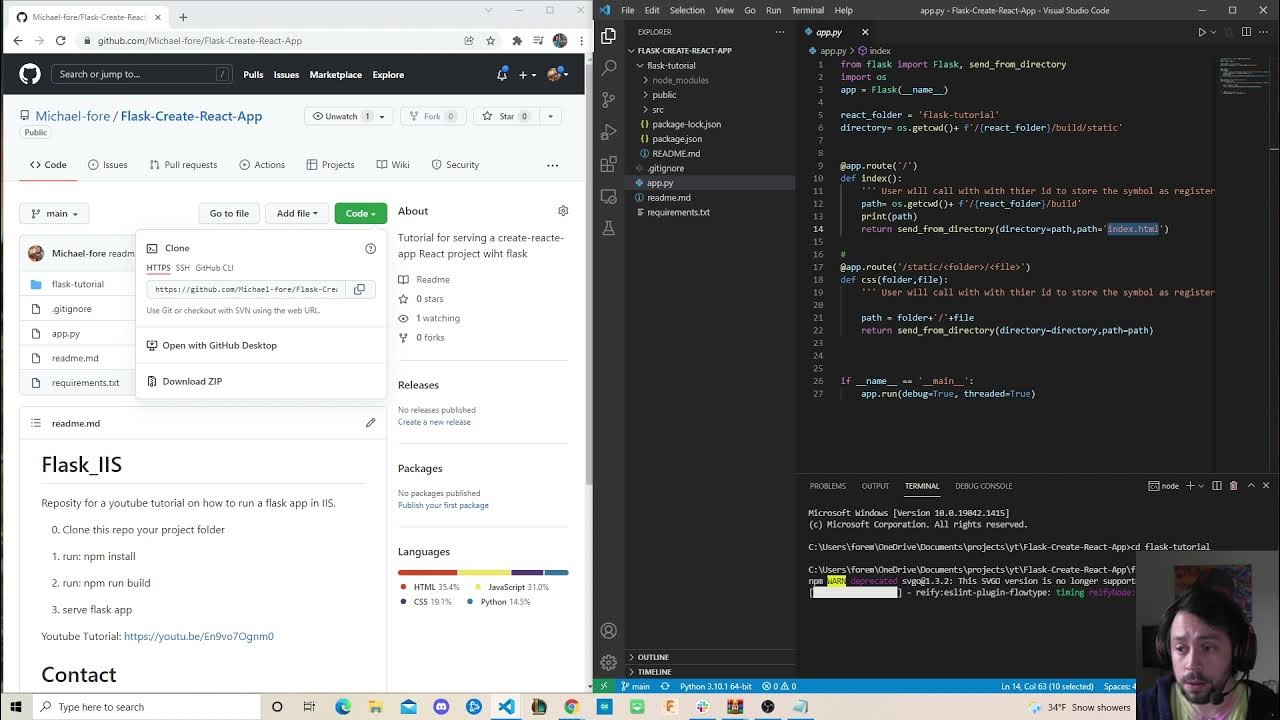Open the Testing flask icon in VS Code

[608, 228]
